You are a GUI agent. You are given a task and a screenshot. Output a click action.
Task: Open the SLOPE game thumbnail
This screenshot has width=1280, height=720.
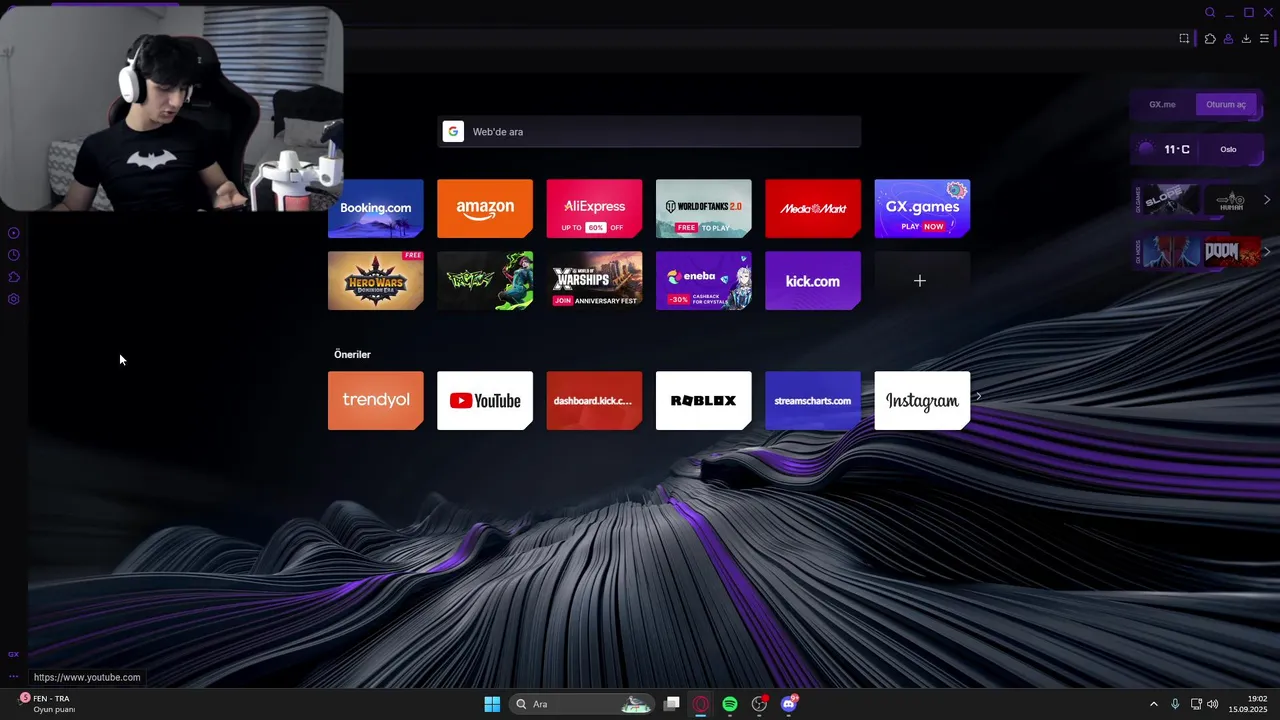pos(1171,199)
